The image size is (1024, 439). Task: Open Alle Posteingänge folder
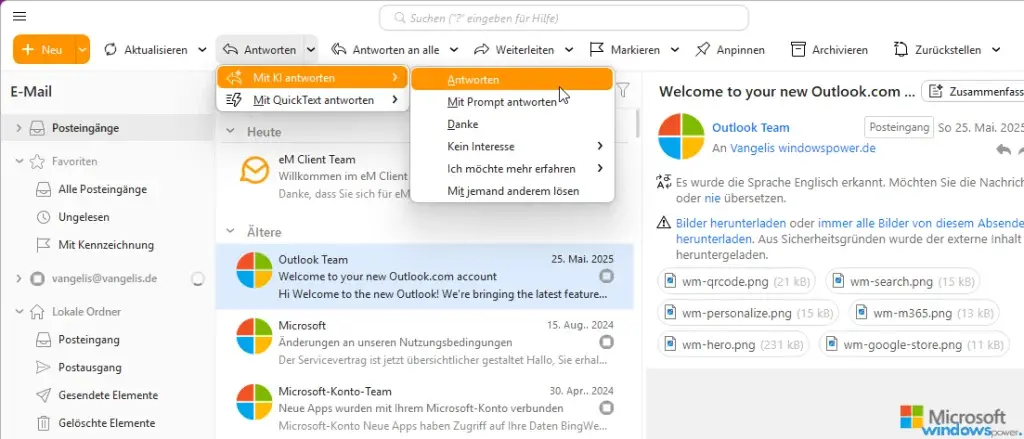click(102, 189)
